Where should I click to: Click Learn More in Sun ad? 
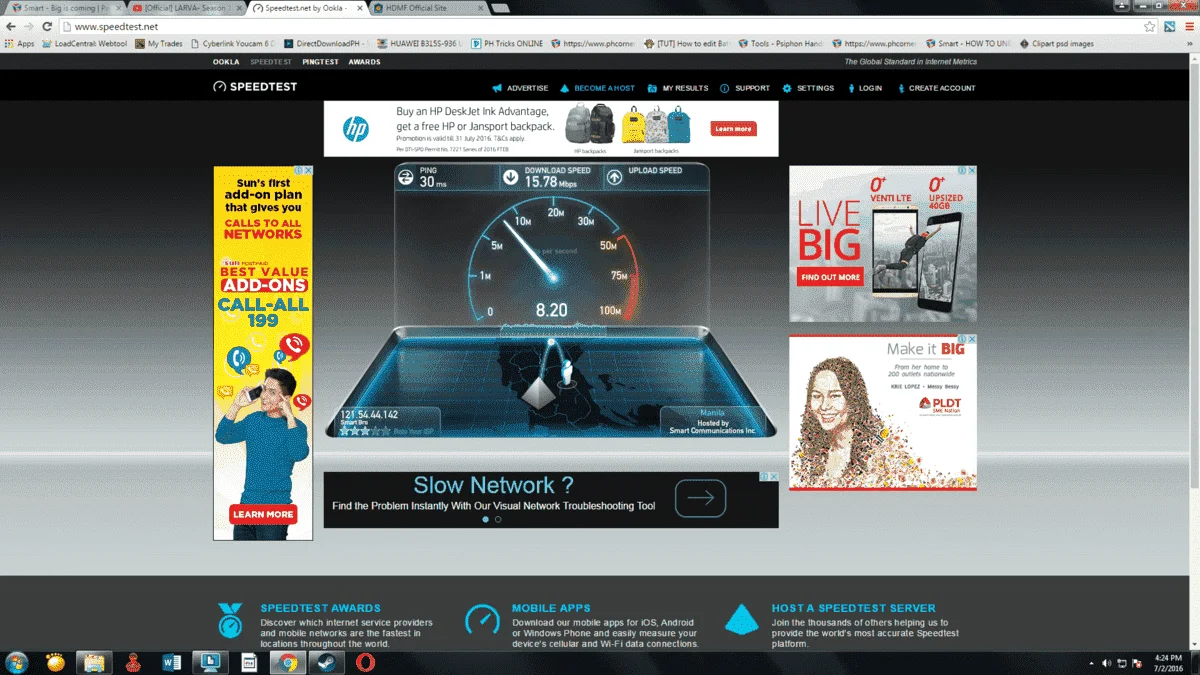coord(263,514)
